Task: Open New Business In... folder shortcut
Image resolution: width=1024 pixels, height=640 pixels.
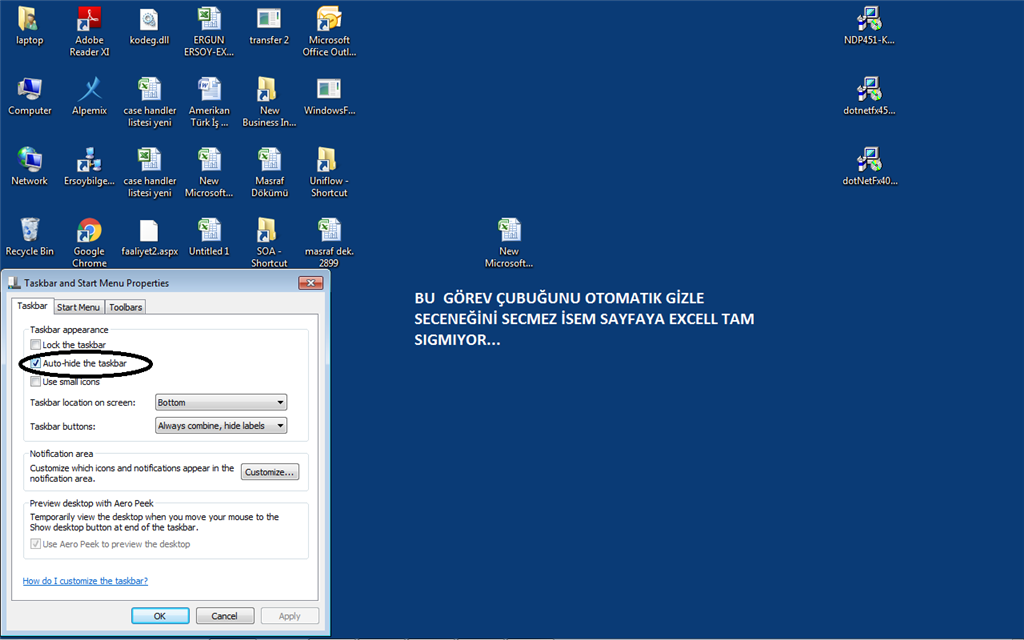Action: tap(269, 90)
